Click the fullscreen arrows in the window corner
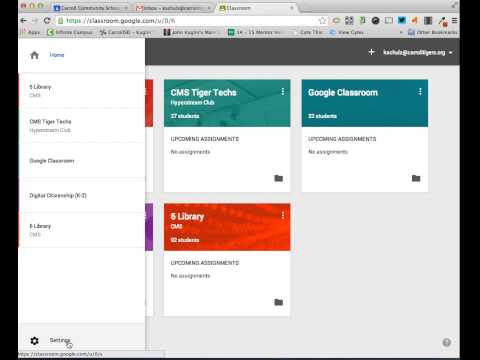Viewport: 480px width, 360px height. (x=454, y=5)
